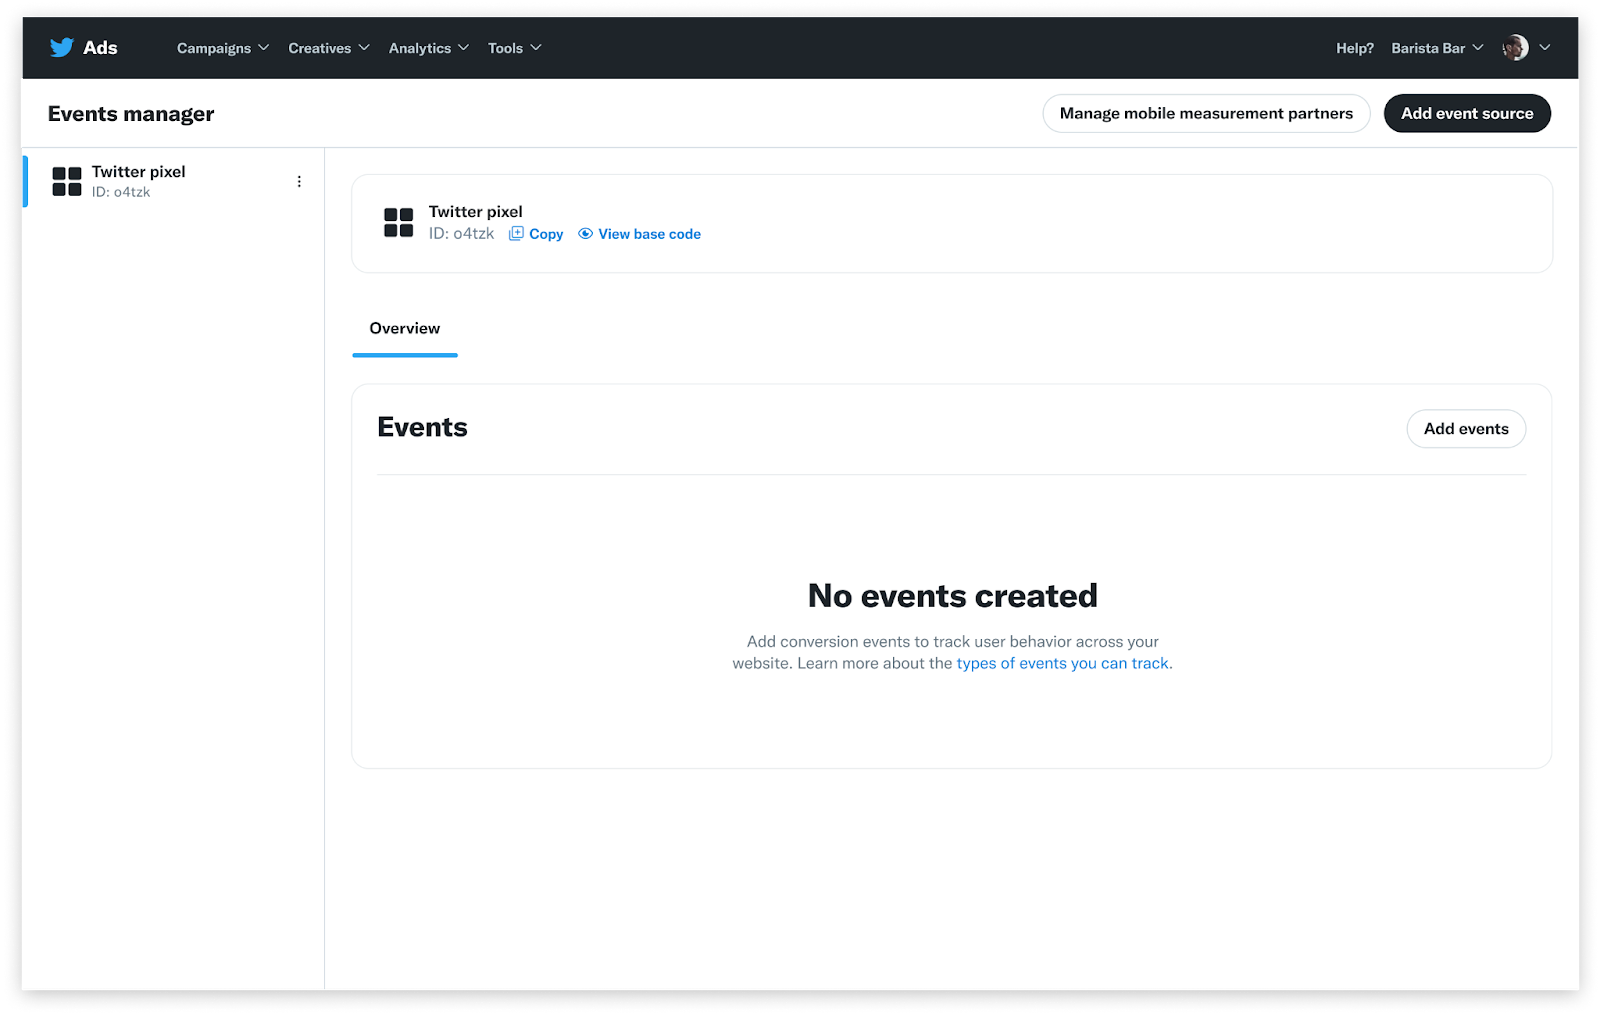The image size is (1600, 1024).
Task: Switch to the Overview tab
Action: pyautogui.click(x=404, y=328)
